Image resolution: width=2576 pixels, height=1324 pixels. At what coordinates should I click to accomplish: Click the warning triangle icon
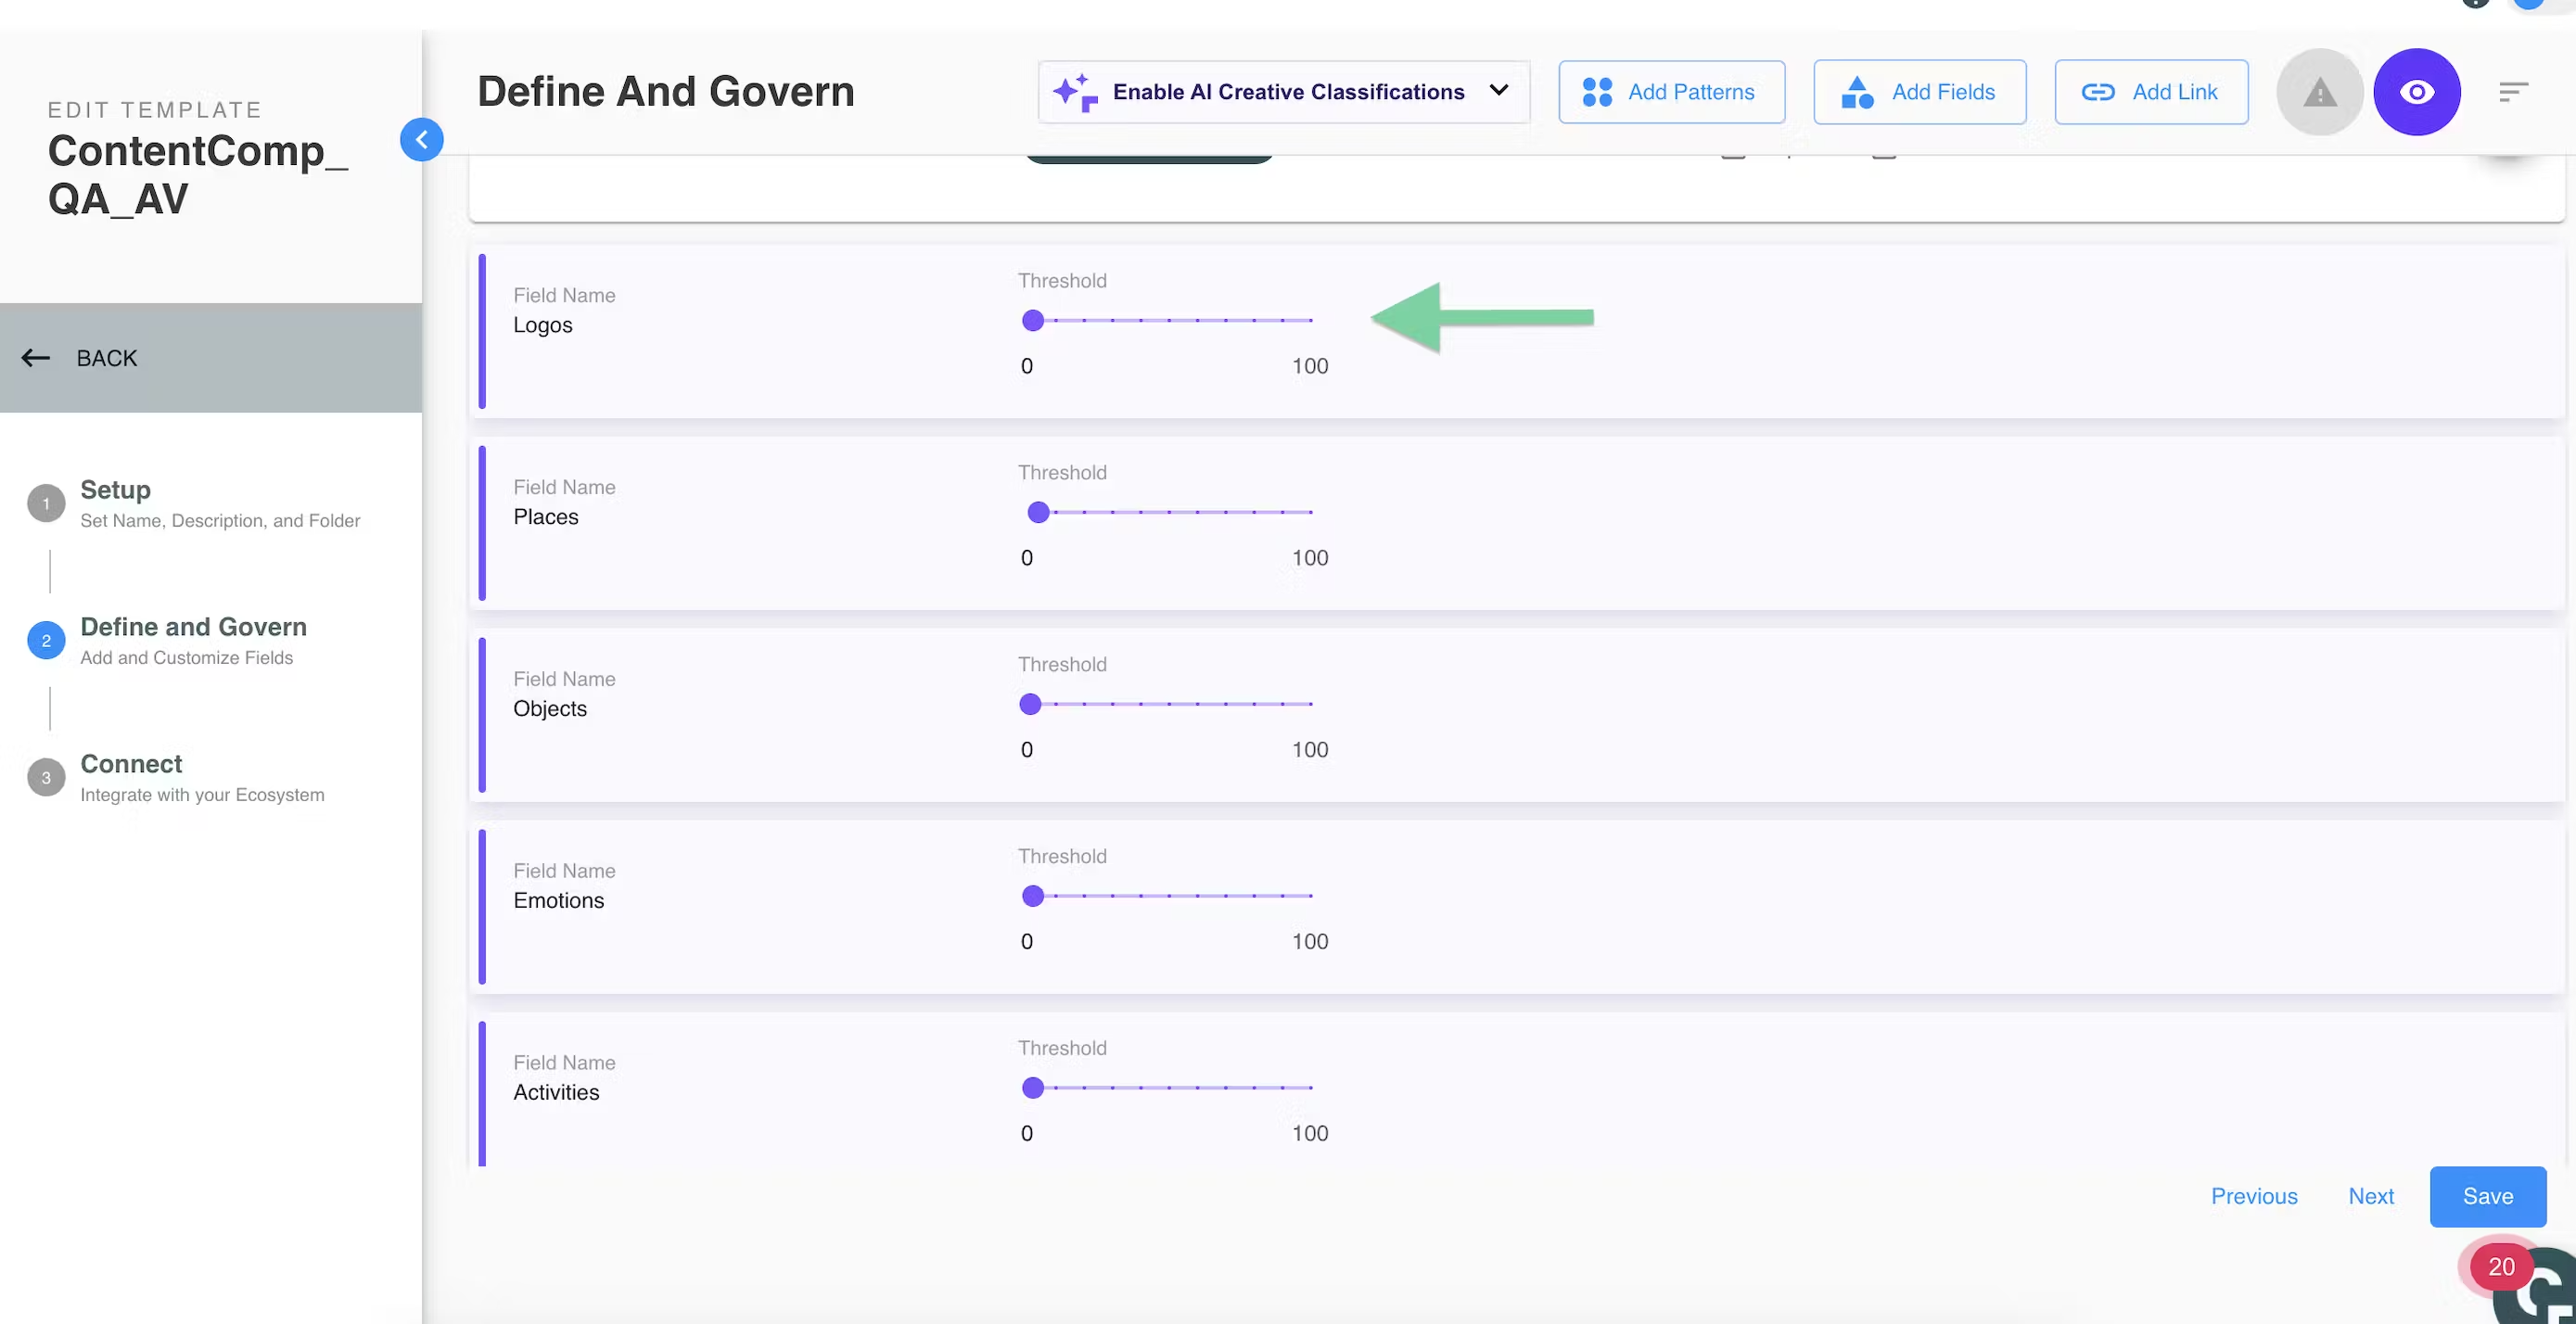click(x=2319, y=92)
